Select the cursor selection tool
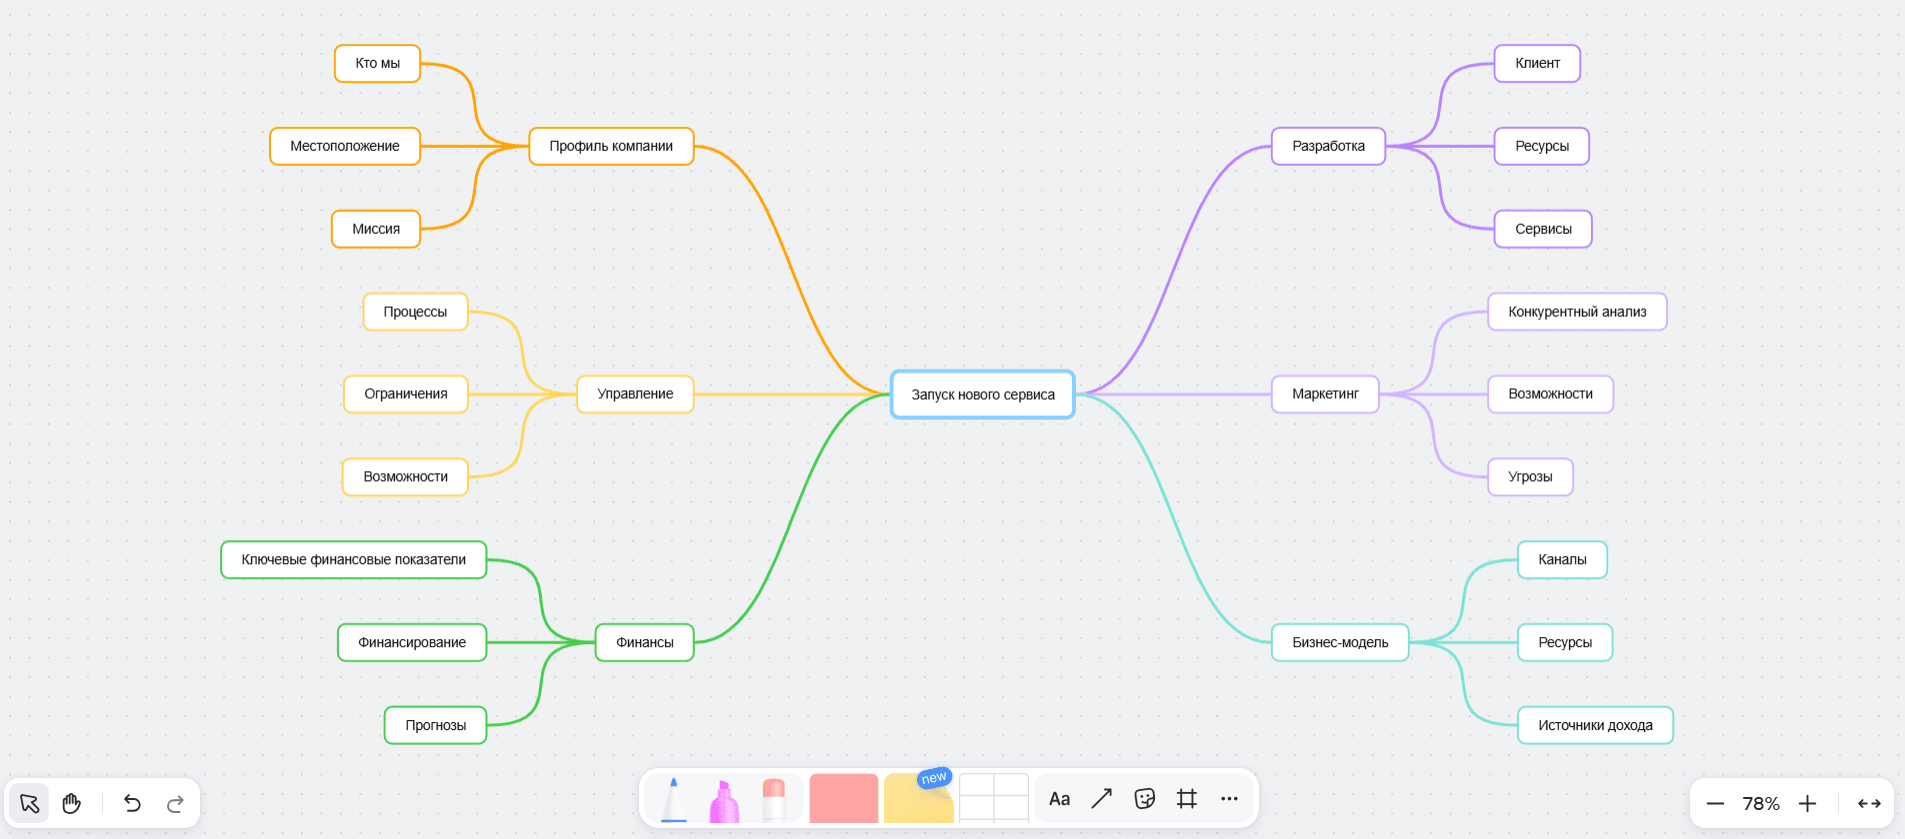This screenshot has height=839, width=1905. [x=29, y=803]
